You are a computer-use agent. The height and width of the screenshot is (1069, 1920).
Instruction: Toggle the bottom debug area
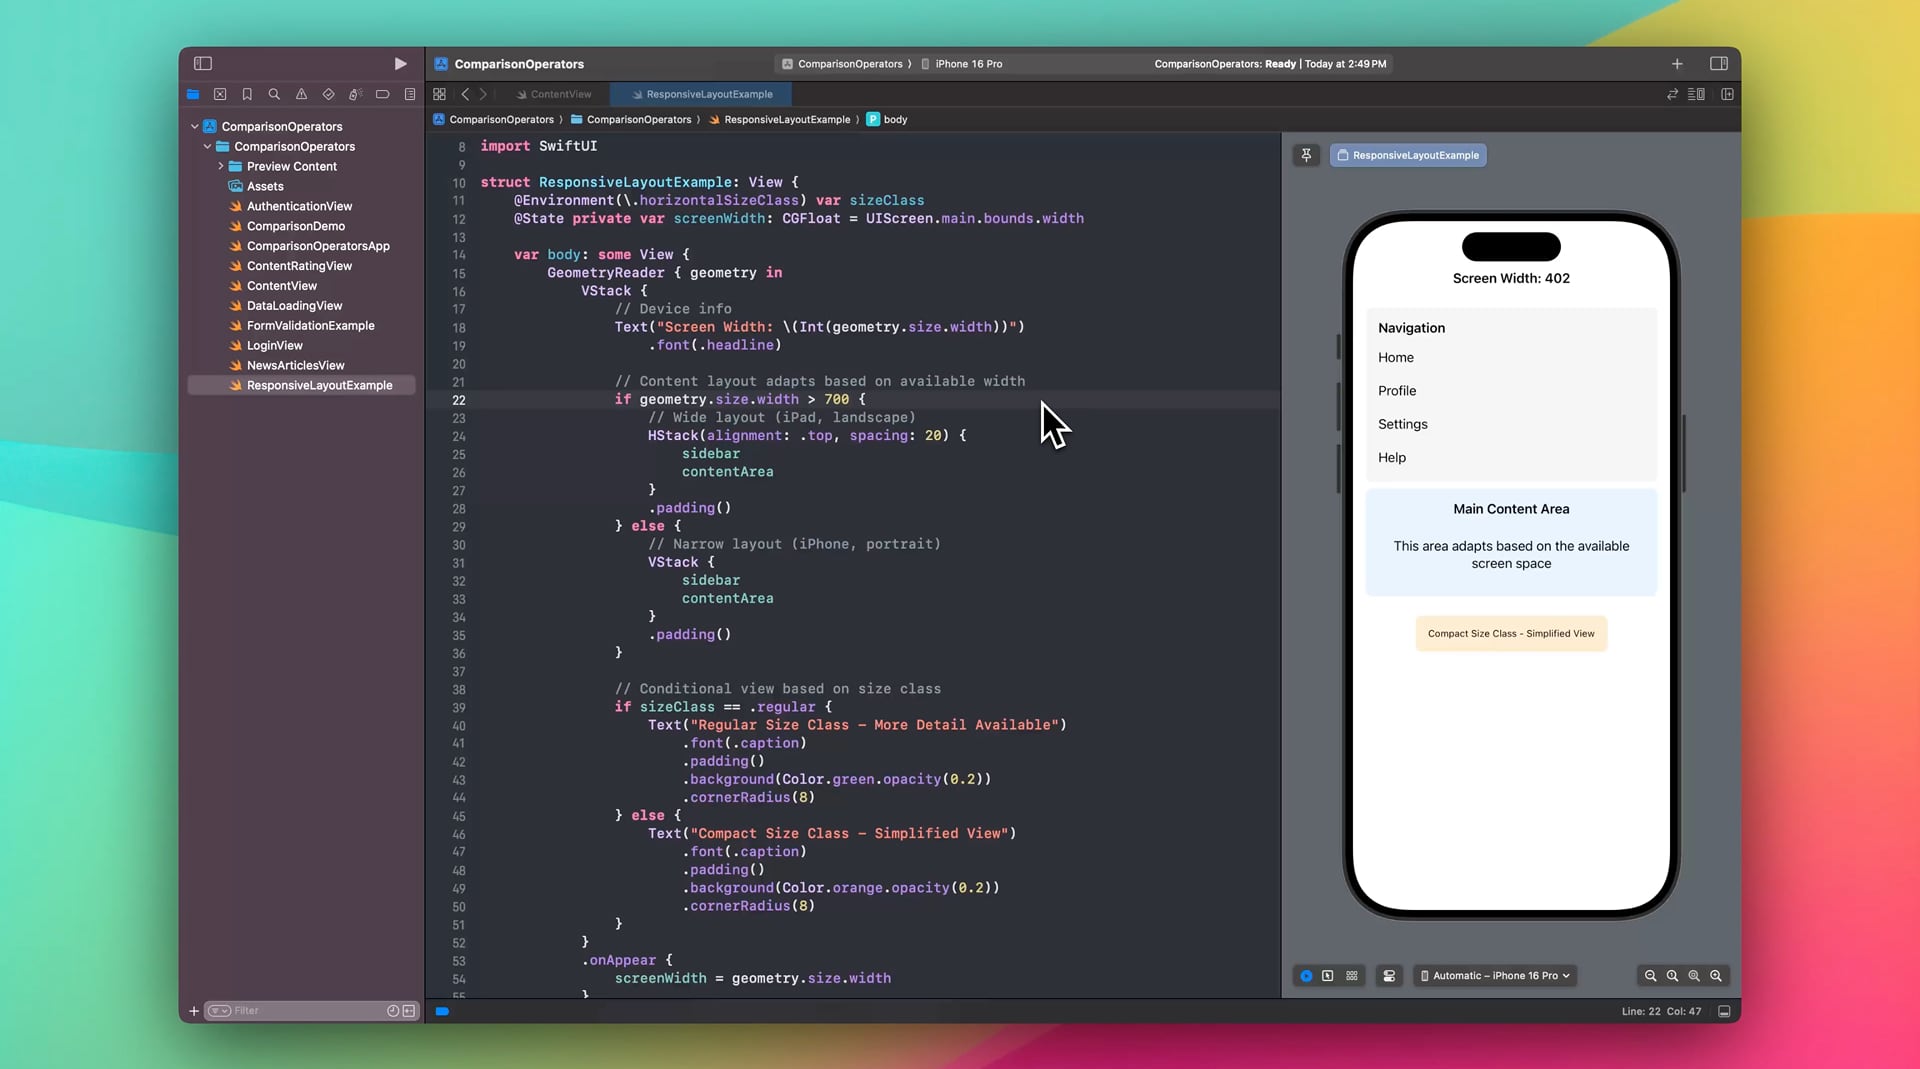click(1724, 1012)
